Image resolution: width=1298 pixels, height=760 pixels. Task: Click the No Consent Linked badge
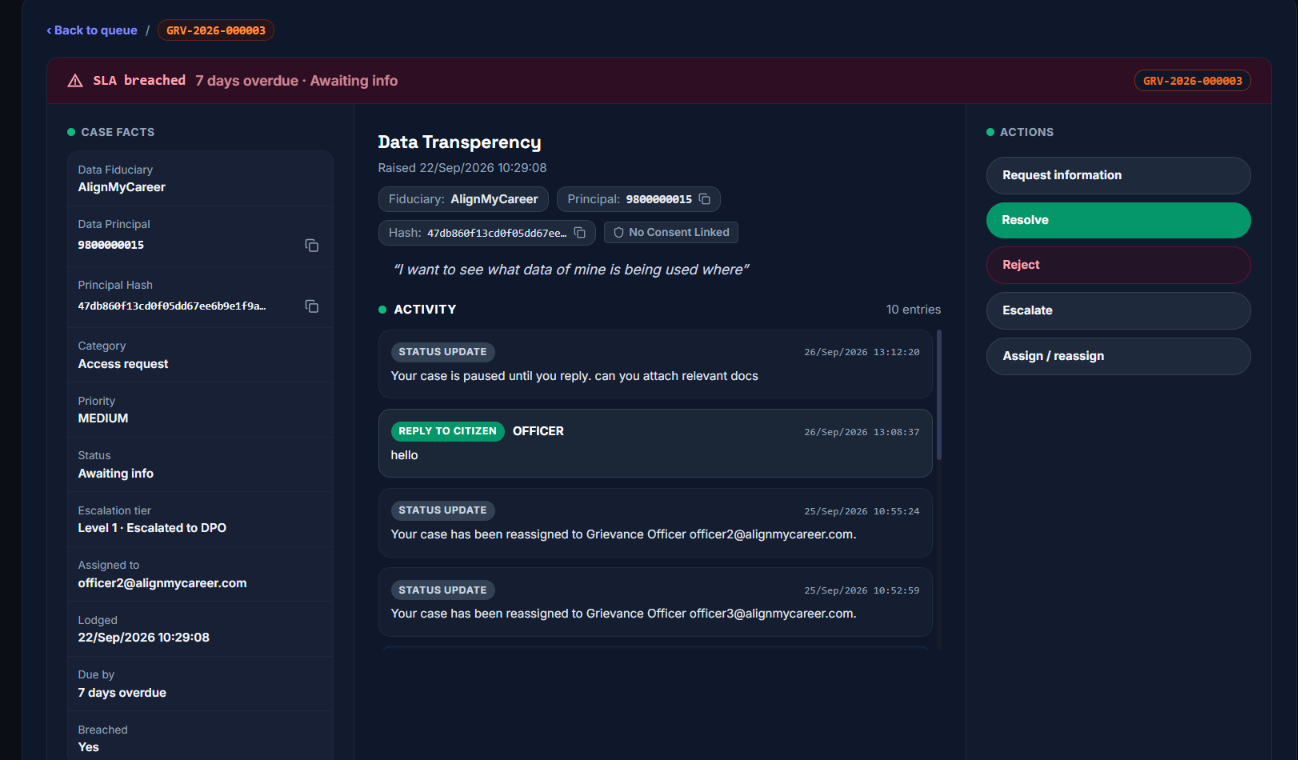pos(671,232)
